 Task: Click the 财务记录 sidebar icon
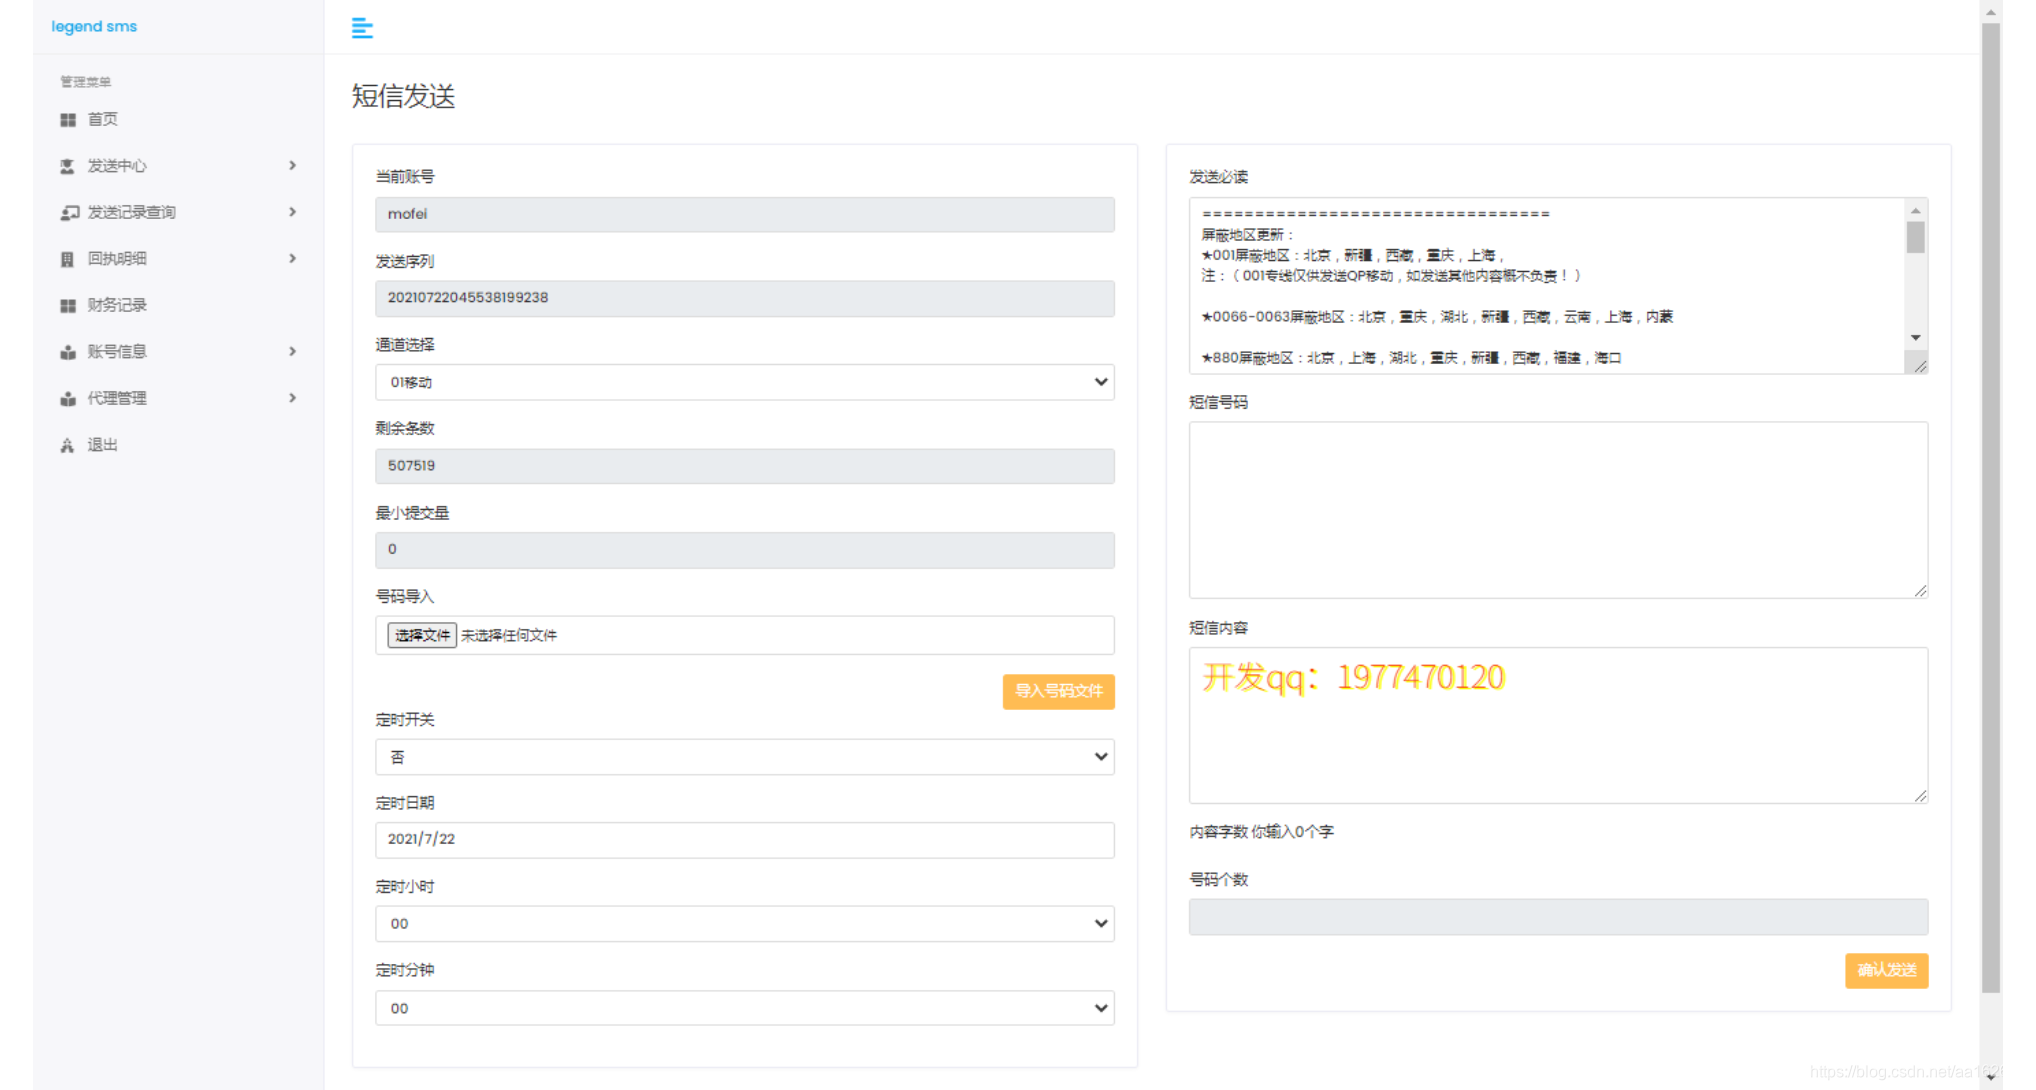click(x=68, y=306)
